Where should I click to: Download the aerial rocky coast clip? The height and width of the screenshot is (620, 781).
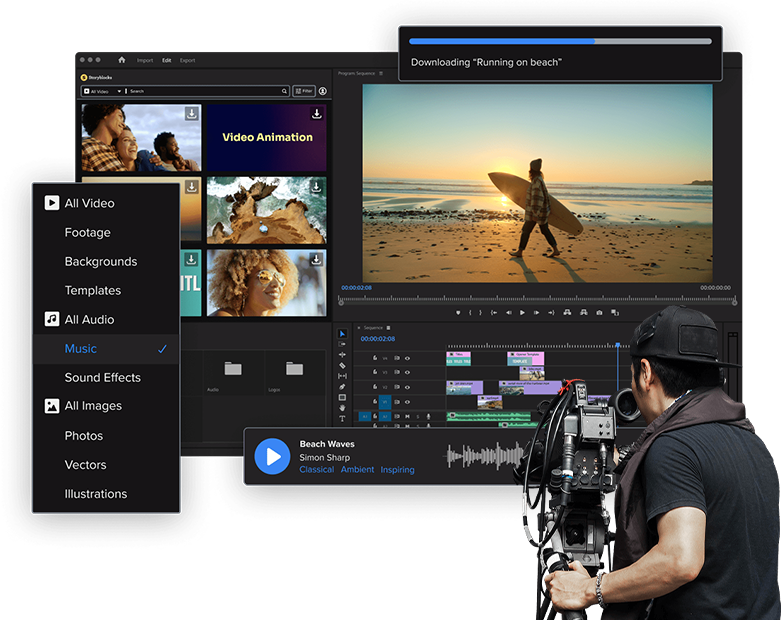317,187
